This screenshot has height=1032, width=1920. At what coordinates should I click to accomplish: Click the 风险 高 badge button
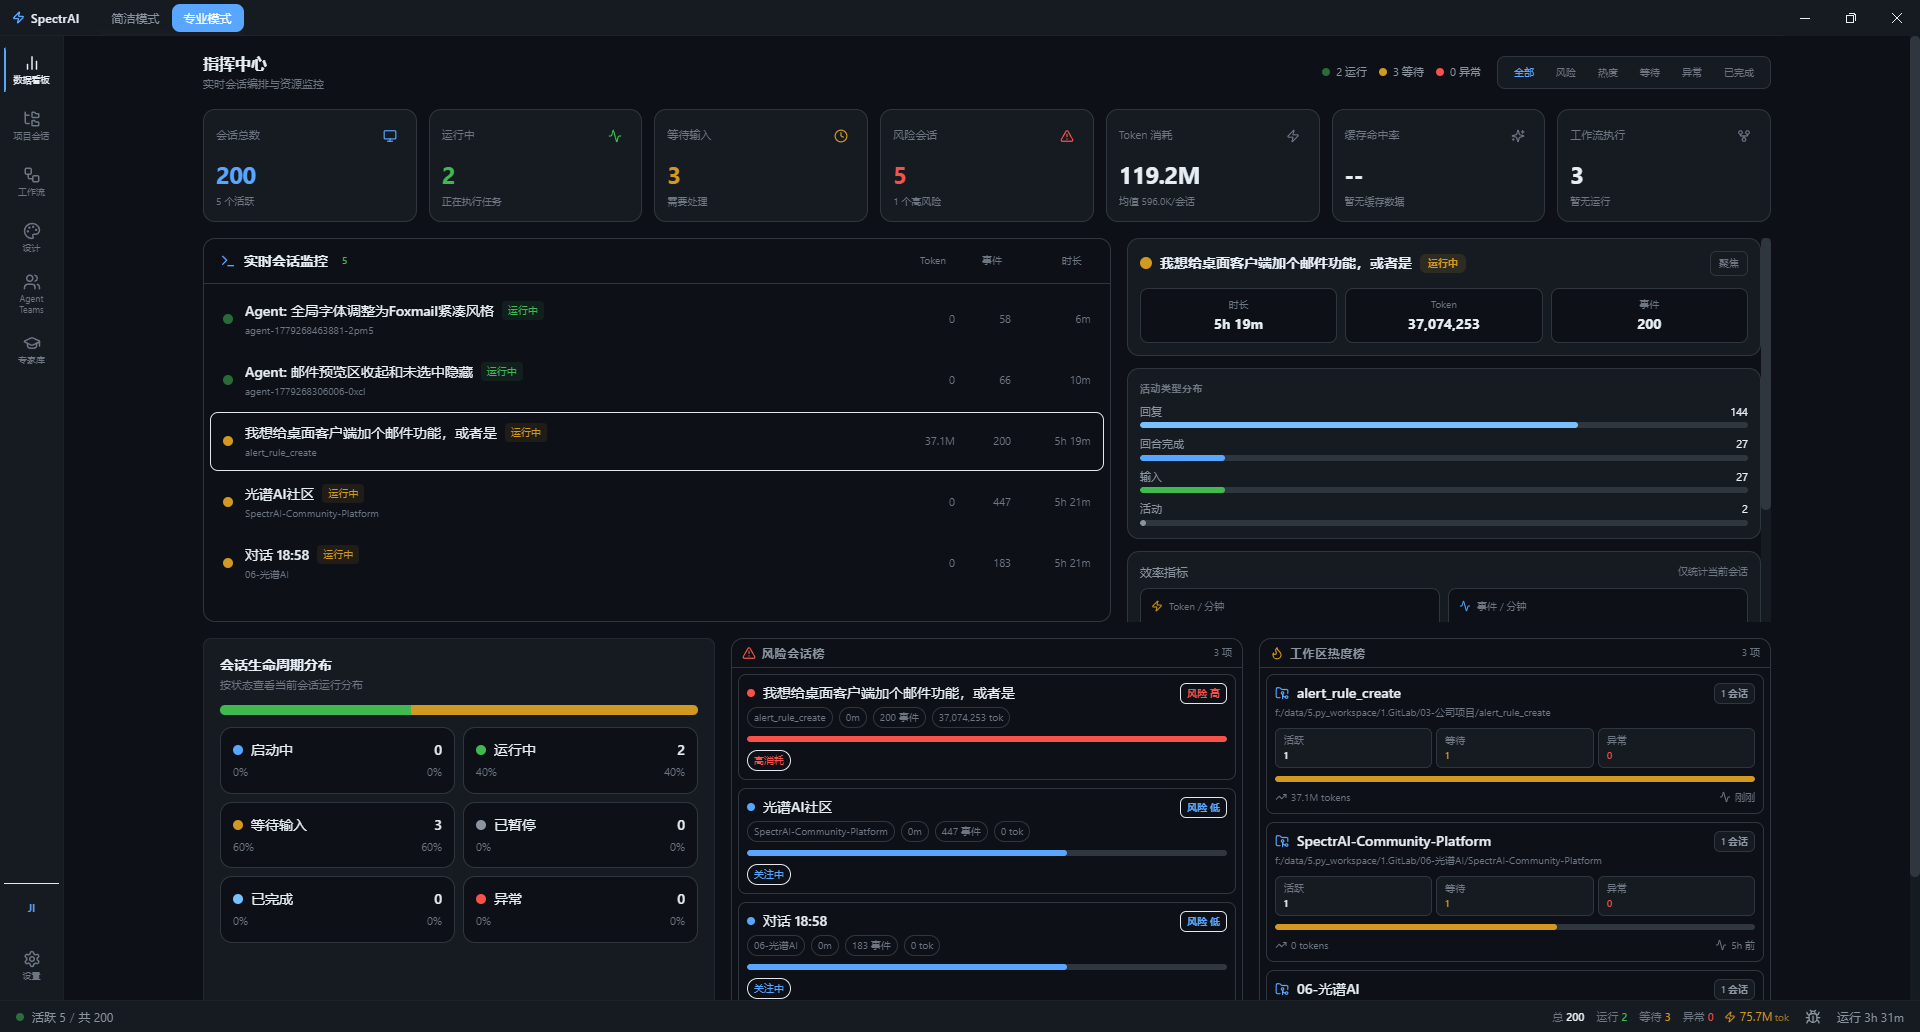(1203, 693)
